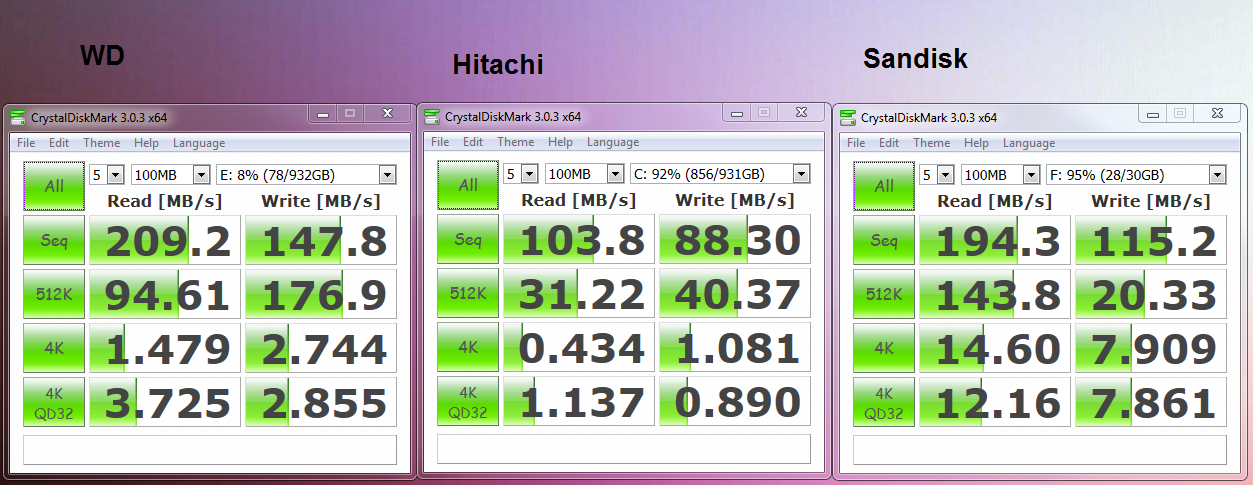This screenshot has height=485, width=1253.
Task: Select the 194.3 Seq read result
Action: click(995, 240)
